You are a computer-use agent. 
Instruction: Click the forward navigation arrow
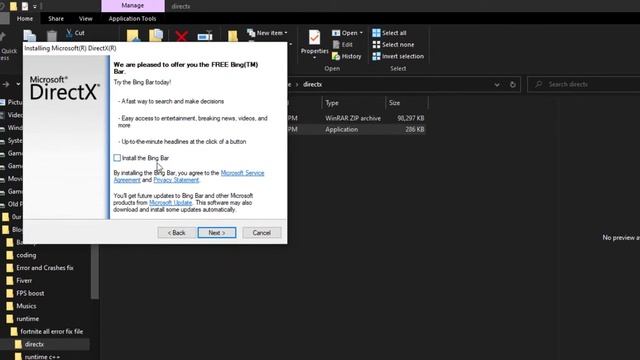tap(6, 84)
